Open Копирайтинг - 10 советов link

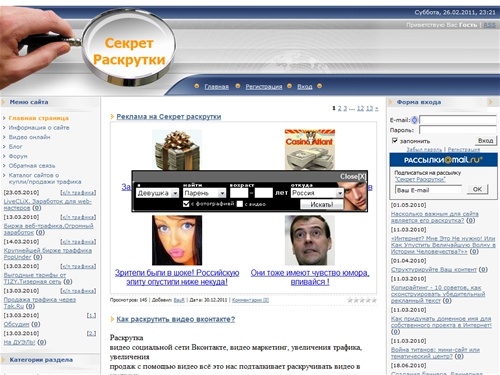438,294
